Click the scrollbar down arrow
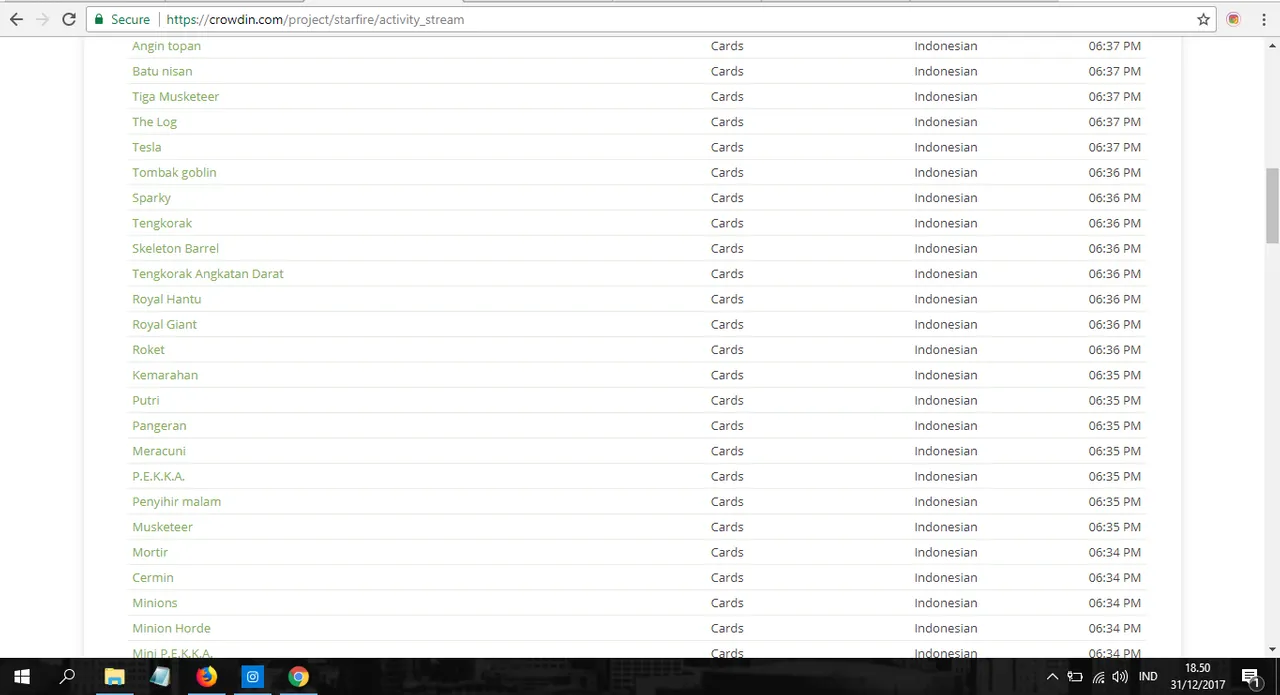Viewport: 1280px width, 695px height. [x=1272, y=648]
